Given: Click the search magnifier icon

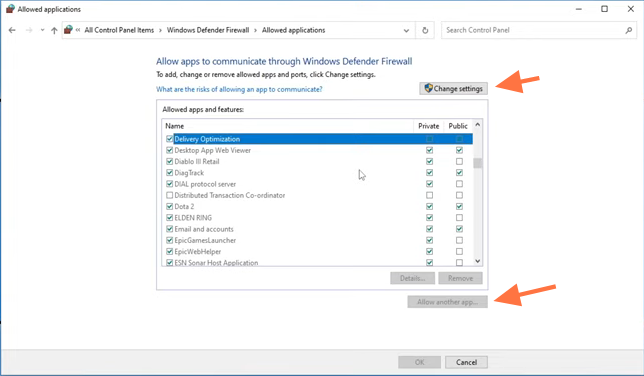Looking at the screenshot, I should pos(628,30).
